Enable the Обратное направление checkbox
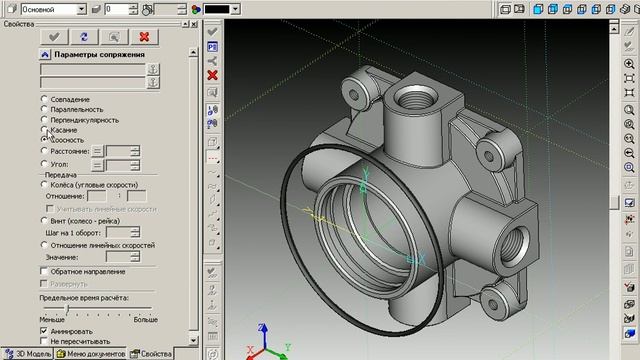This screenshot has height=360, width=640. (x=44, y=271)
